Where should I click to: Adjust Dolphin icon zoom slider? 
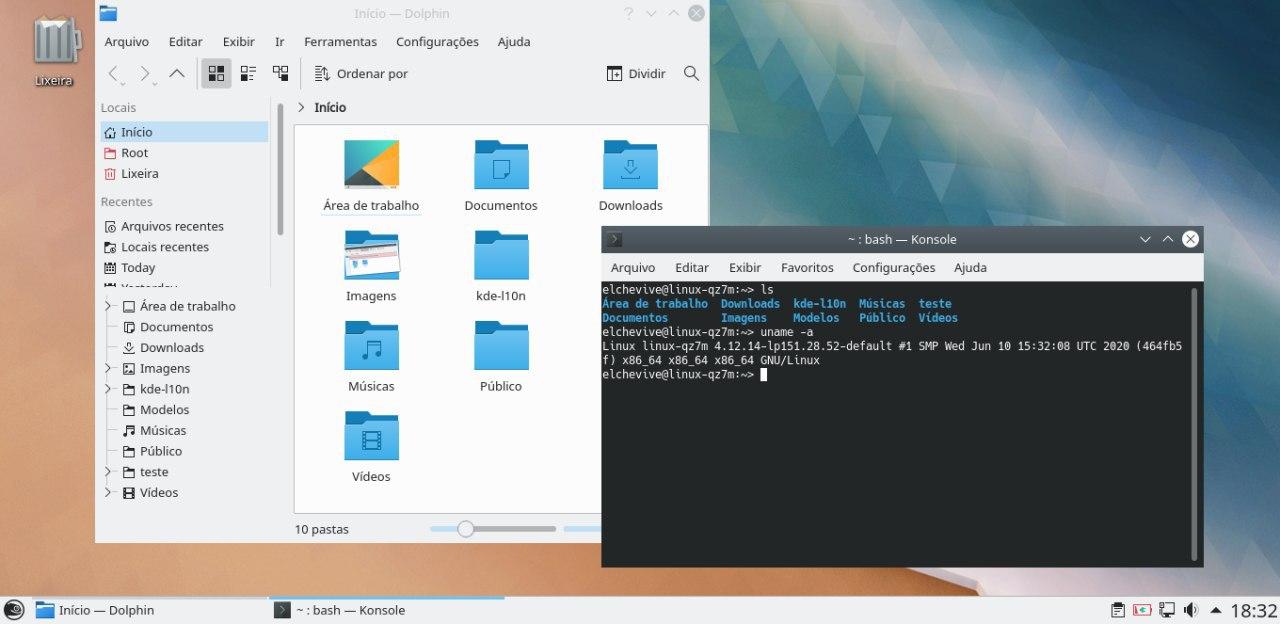[x=466, y=529]
